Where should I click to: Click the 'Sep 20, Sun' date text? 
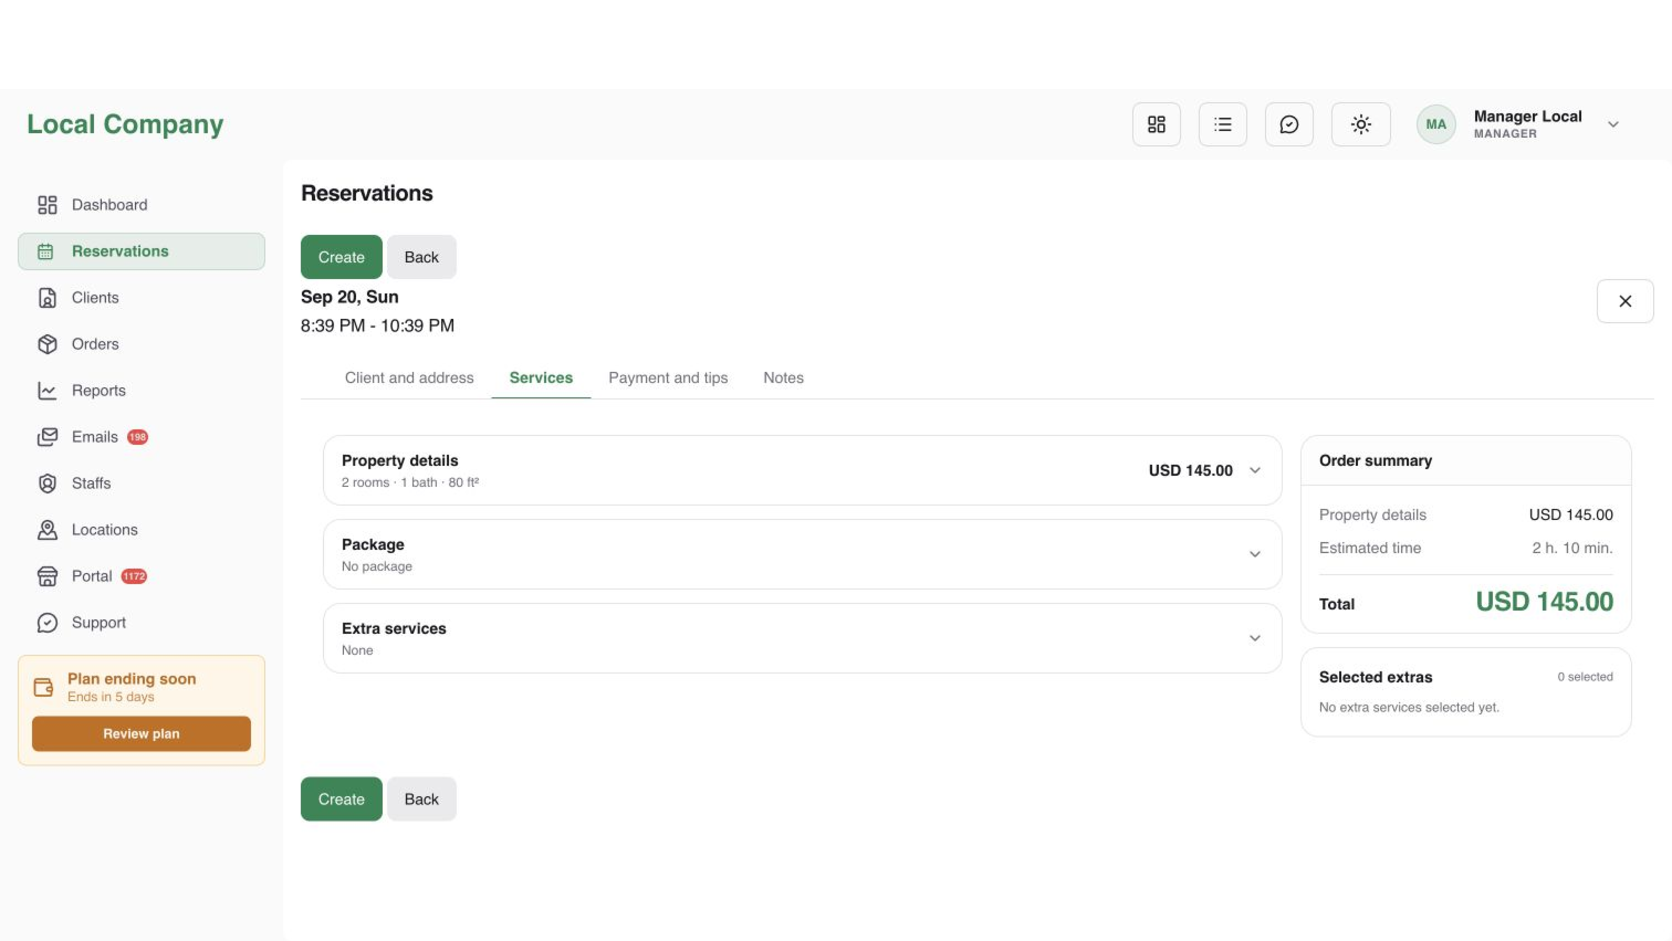tap(350, 297)
